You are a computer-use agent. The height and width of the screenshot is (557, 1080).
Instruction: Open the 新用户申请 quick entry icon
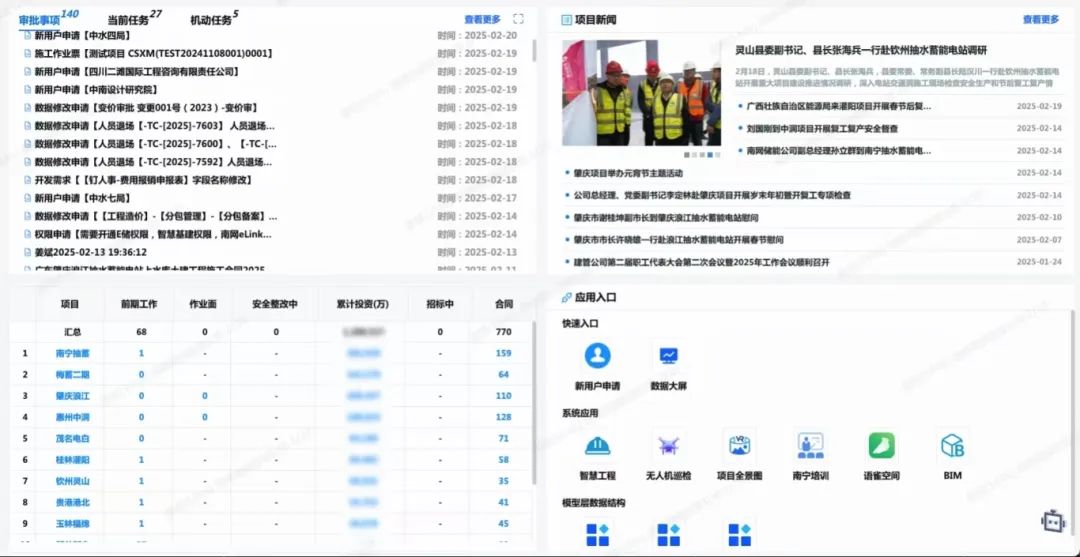coord(597,357)
